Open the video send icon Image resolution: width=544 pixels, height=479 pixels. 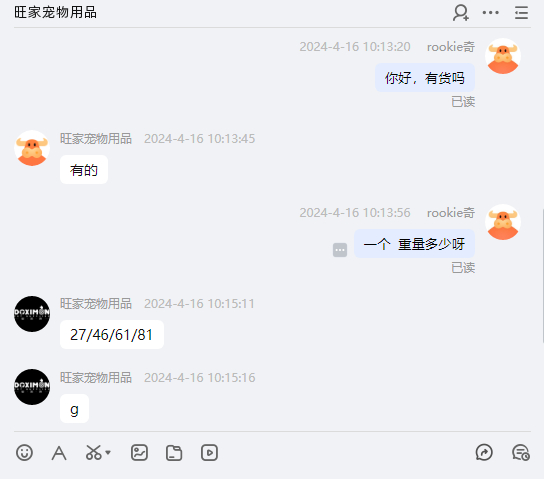click(x=209, y=453)
